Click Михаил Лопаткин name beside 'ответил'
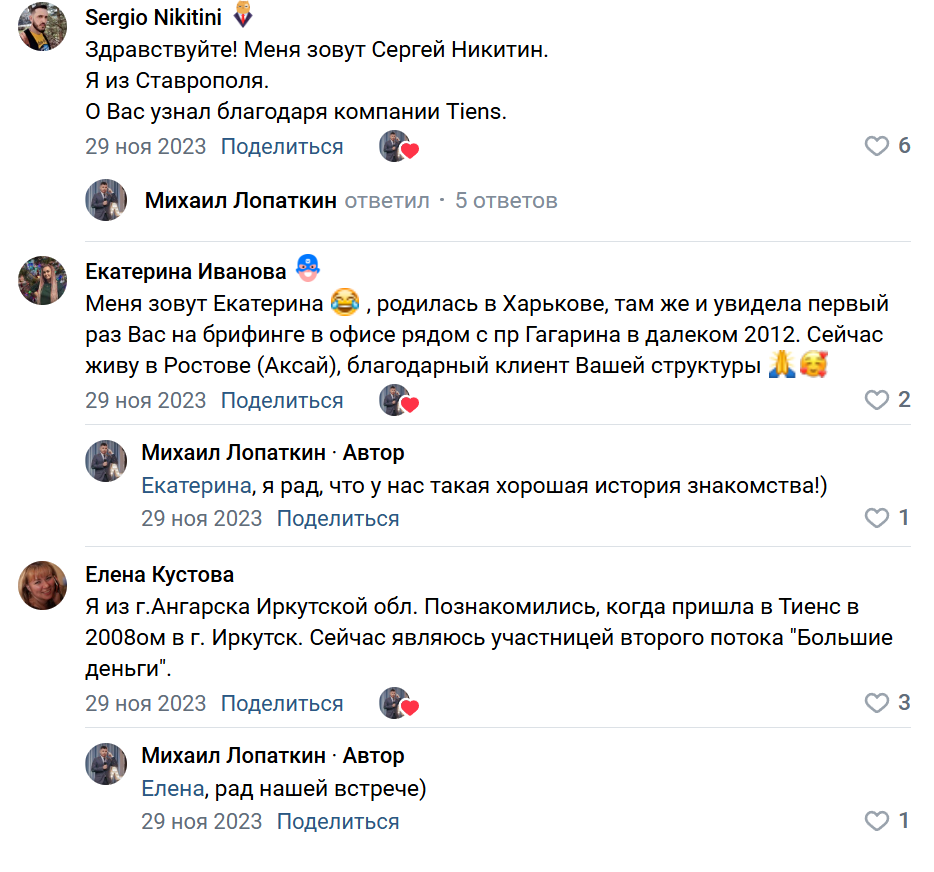 tap(240, 201)
